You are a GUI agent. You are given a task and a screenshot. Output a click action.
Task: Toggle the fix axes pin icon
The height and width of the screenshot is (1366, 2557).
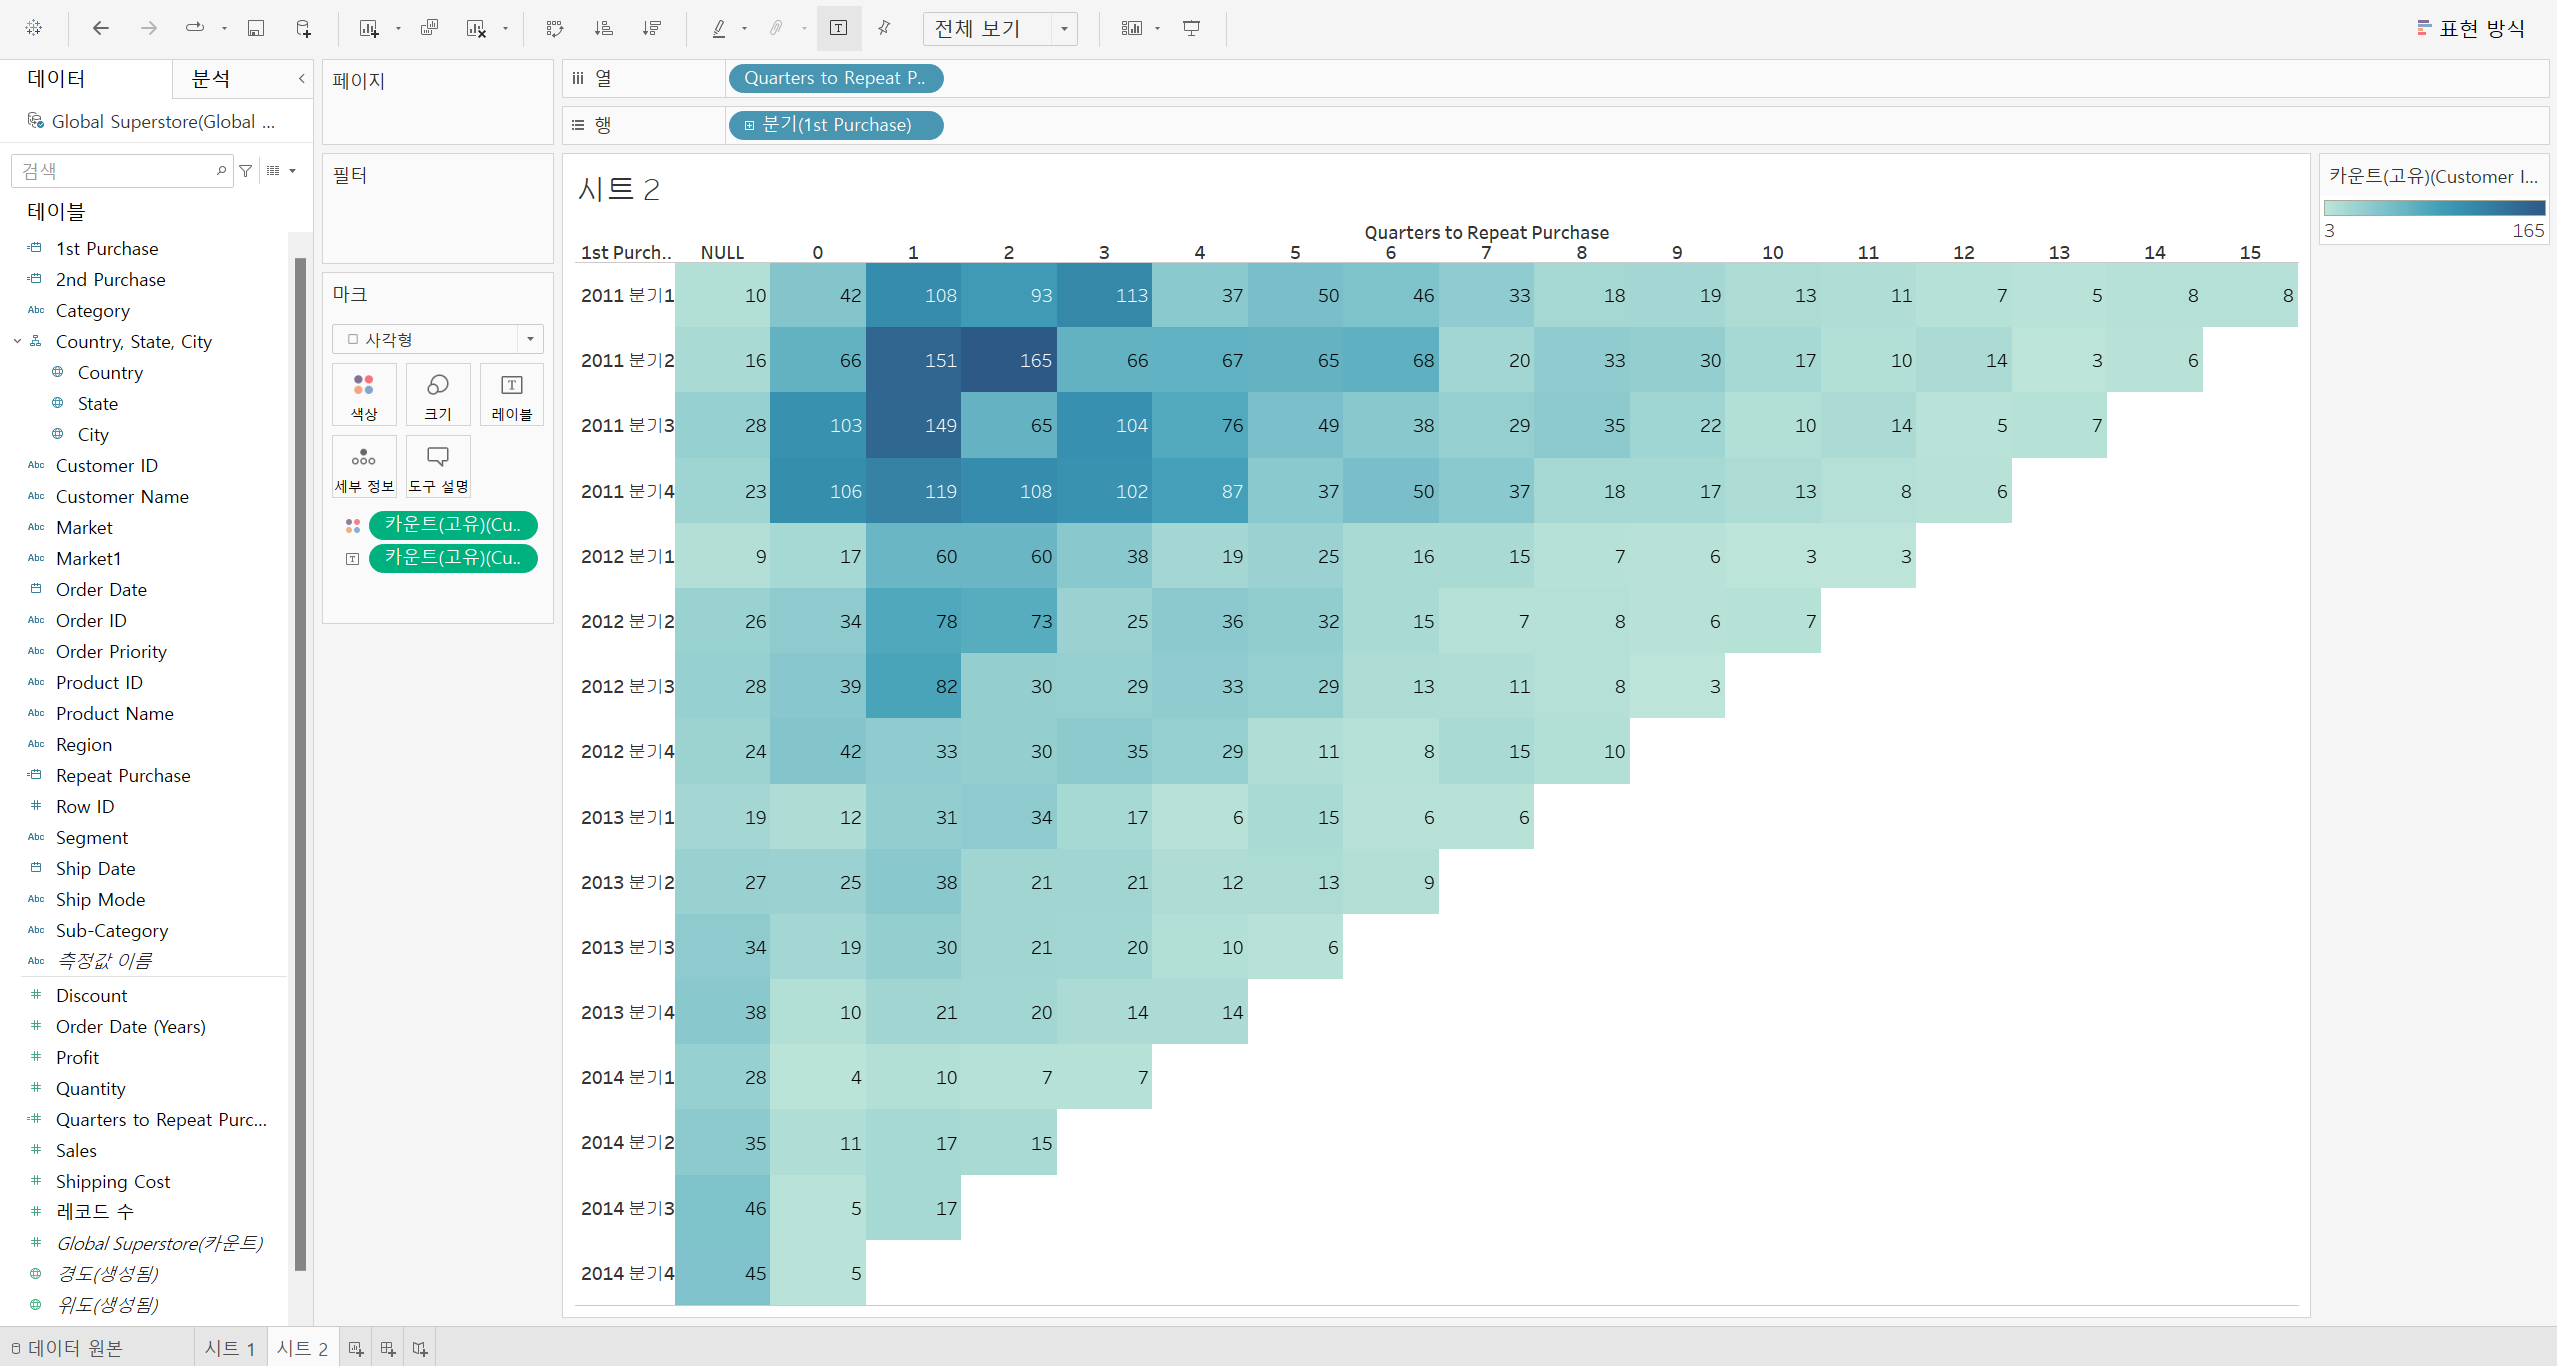click(884, 28)
